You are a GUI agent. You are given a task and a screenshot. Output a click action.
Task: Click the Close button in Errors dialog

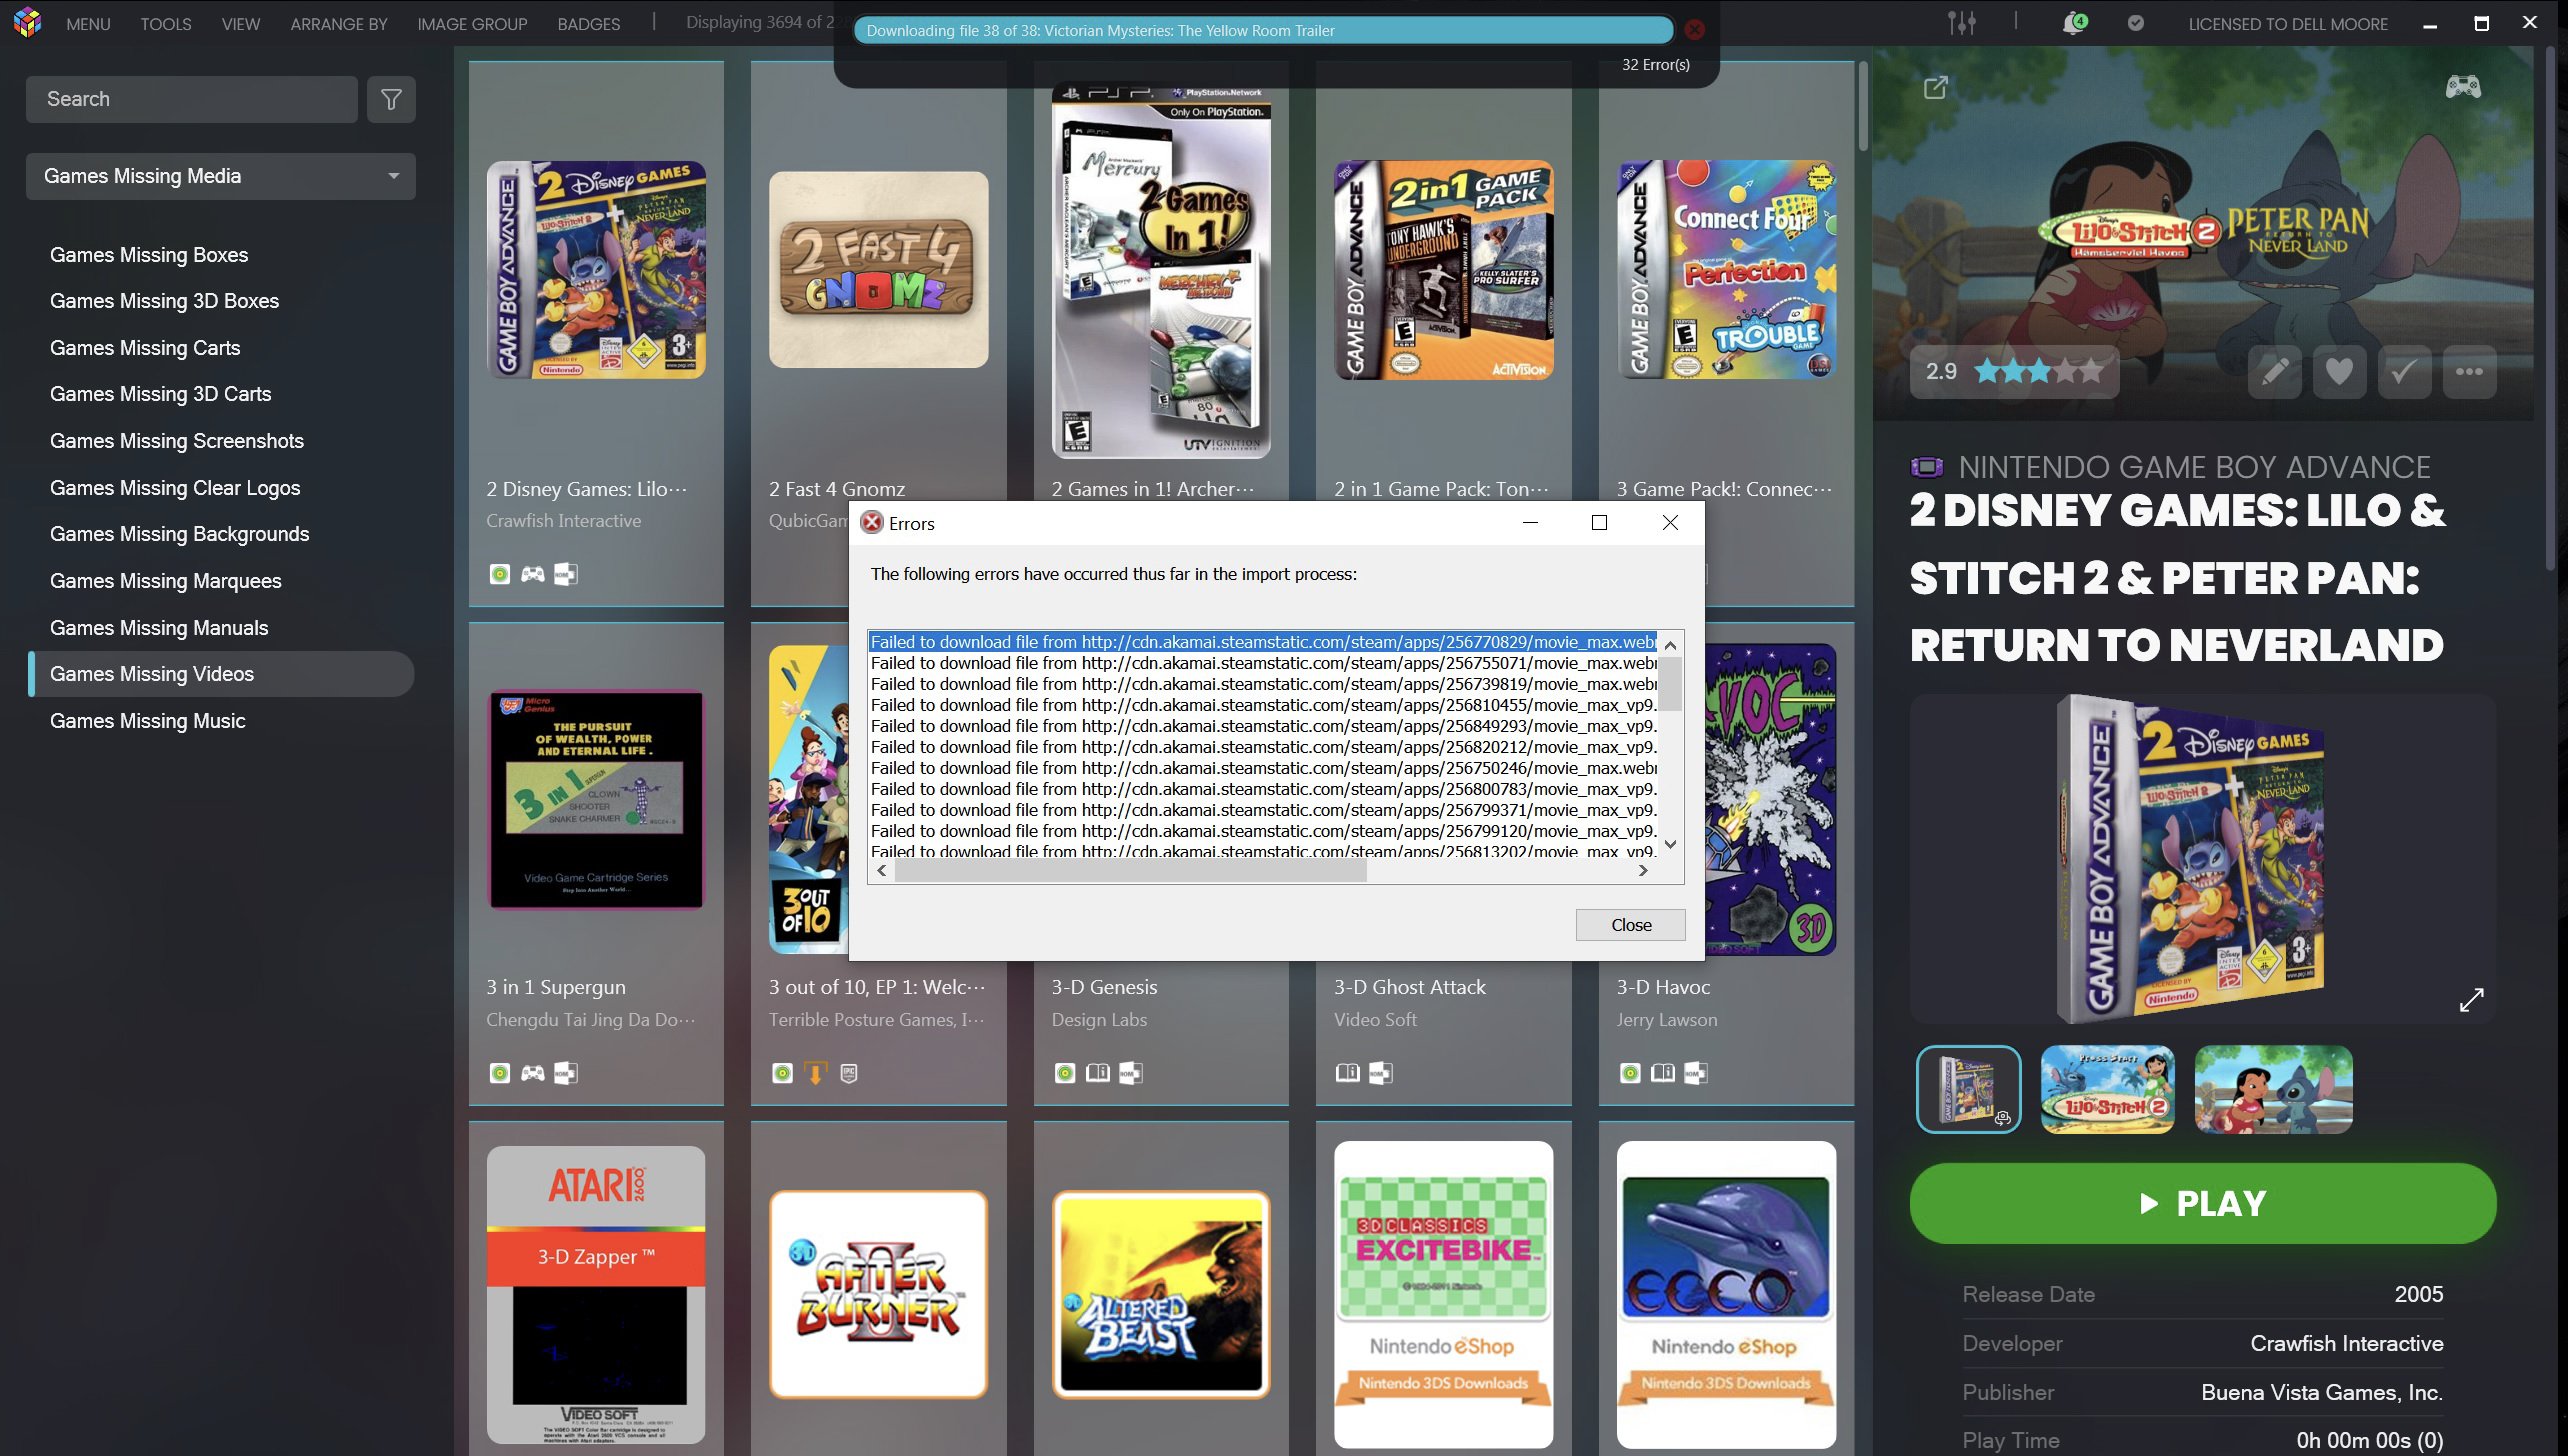[1630, 925]
